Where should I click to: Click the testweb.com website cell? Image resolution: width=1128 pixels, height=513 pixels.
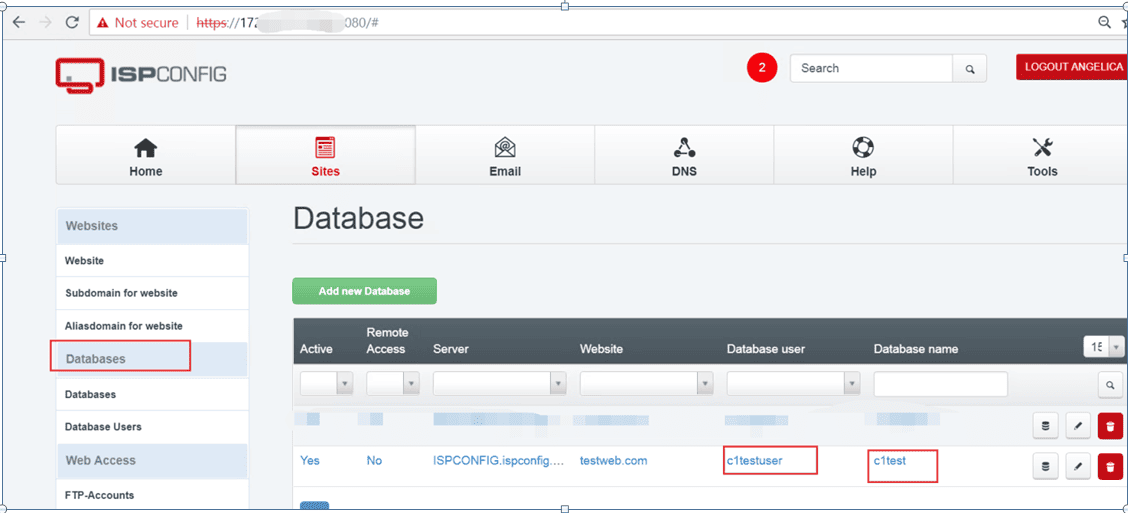[x=614, y=460]
